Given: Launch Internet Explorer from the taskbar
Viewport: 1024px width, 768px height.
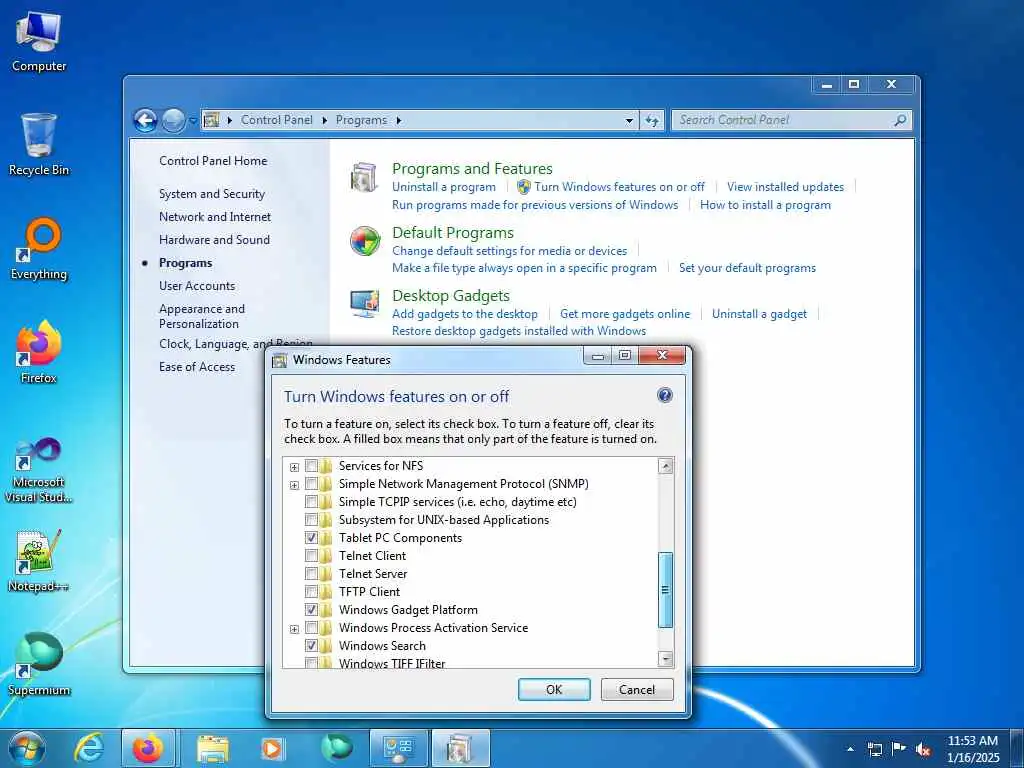Looking at the screenshot, I should [x=89, y=748].
